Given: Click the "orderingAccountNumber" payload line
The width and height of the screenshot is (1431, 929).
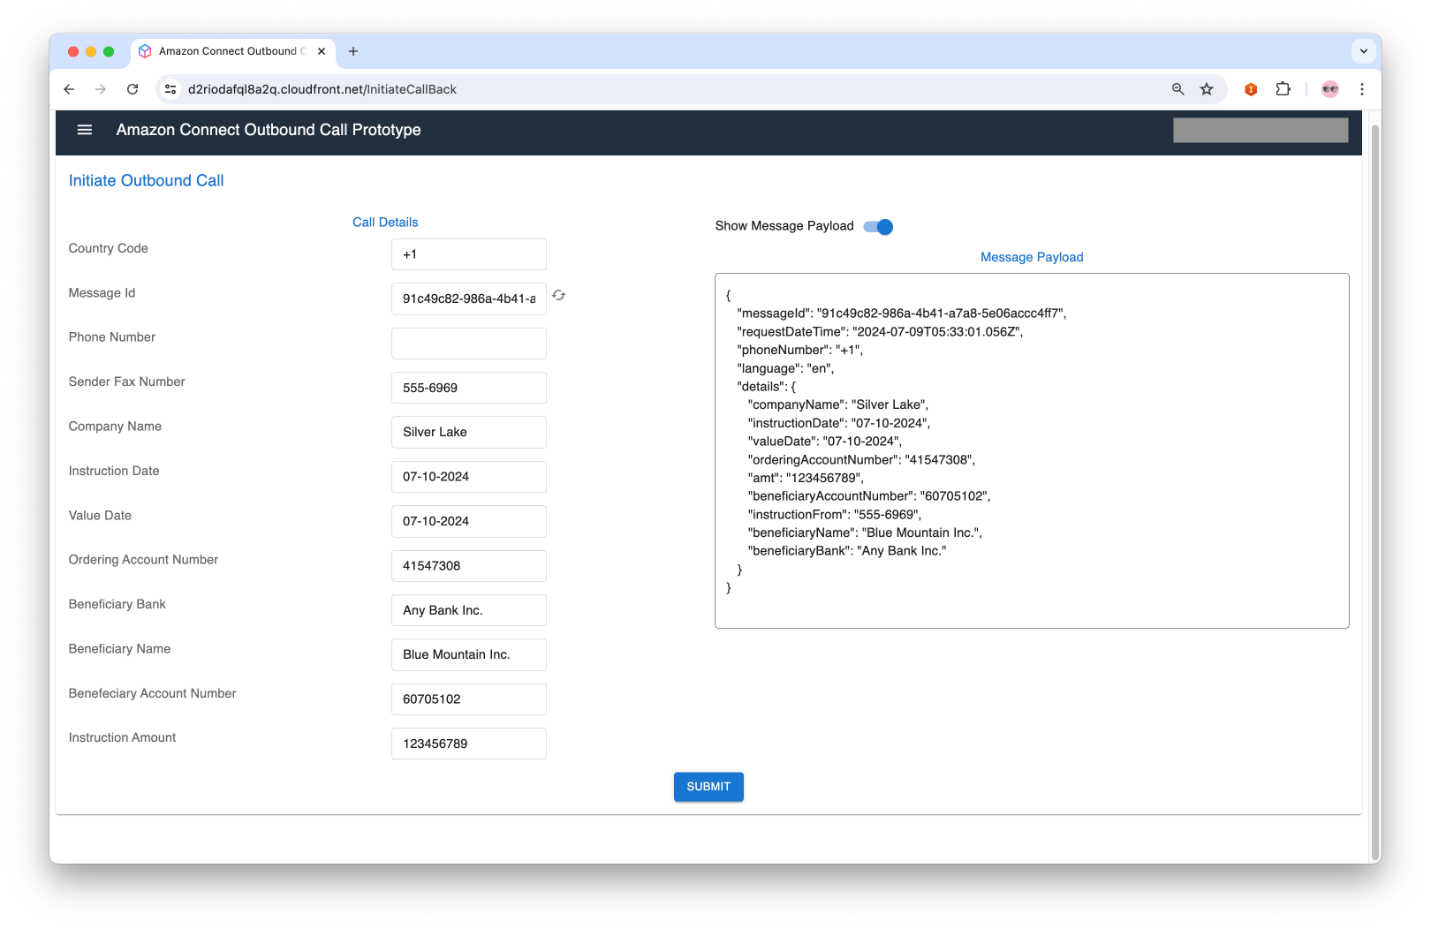Looking at the screenshot, I should tap(861, 460).
